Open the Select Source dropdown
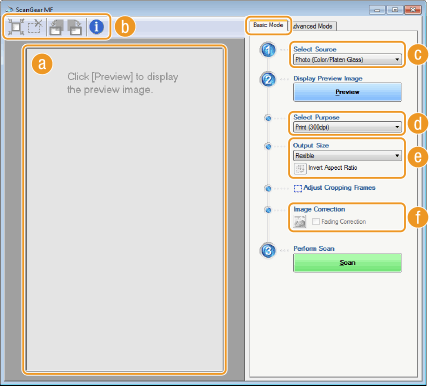Viewport: 429px width, 386px height. [x=347, y=60]
